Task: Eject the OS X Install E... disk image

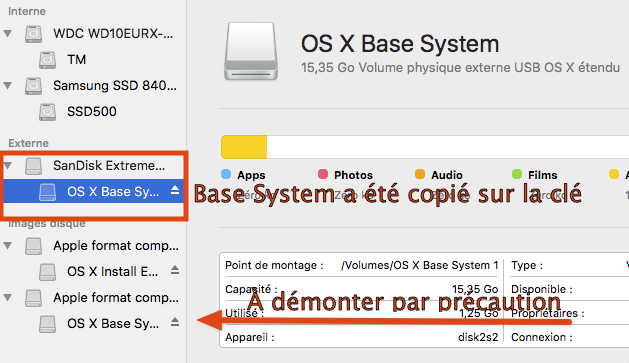Action: (x=175, y=270)
